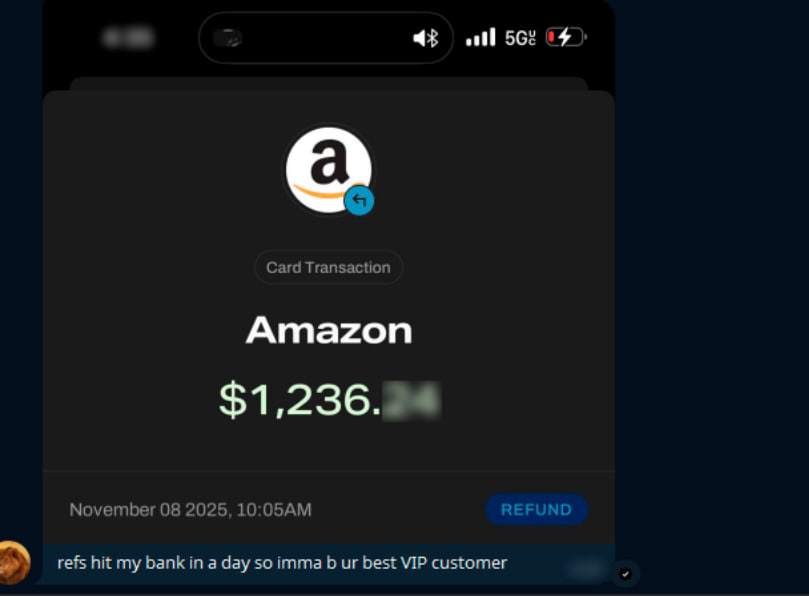Screen dimensions: 809x596
Task: Click the Bluetooth icon in status bar
Action: click(x=432, y=38)
